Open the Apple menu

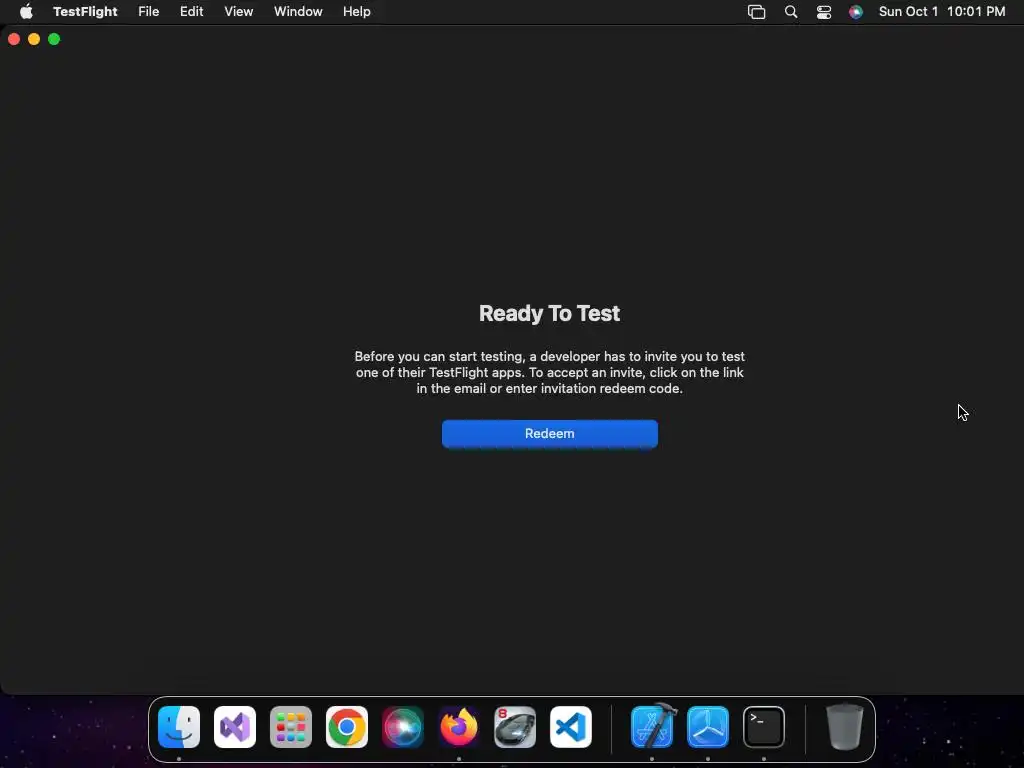[x=26, y=12]
